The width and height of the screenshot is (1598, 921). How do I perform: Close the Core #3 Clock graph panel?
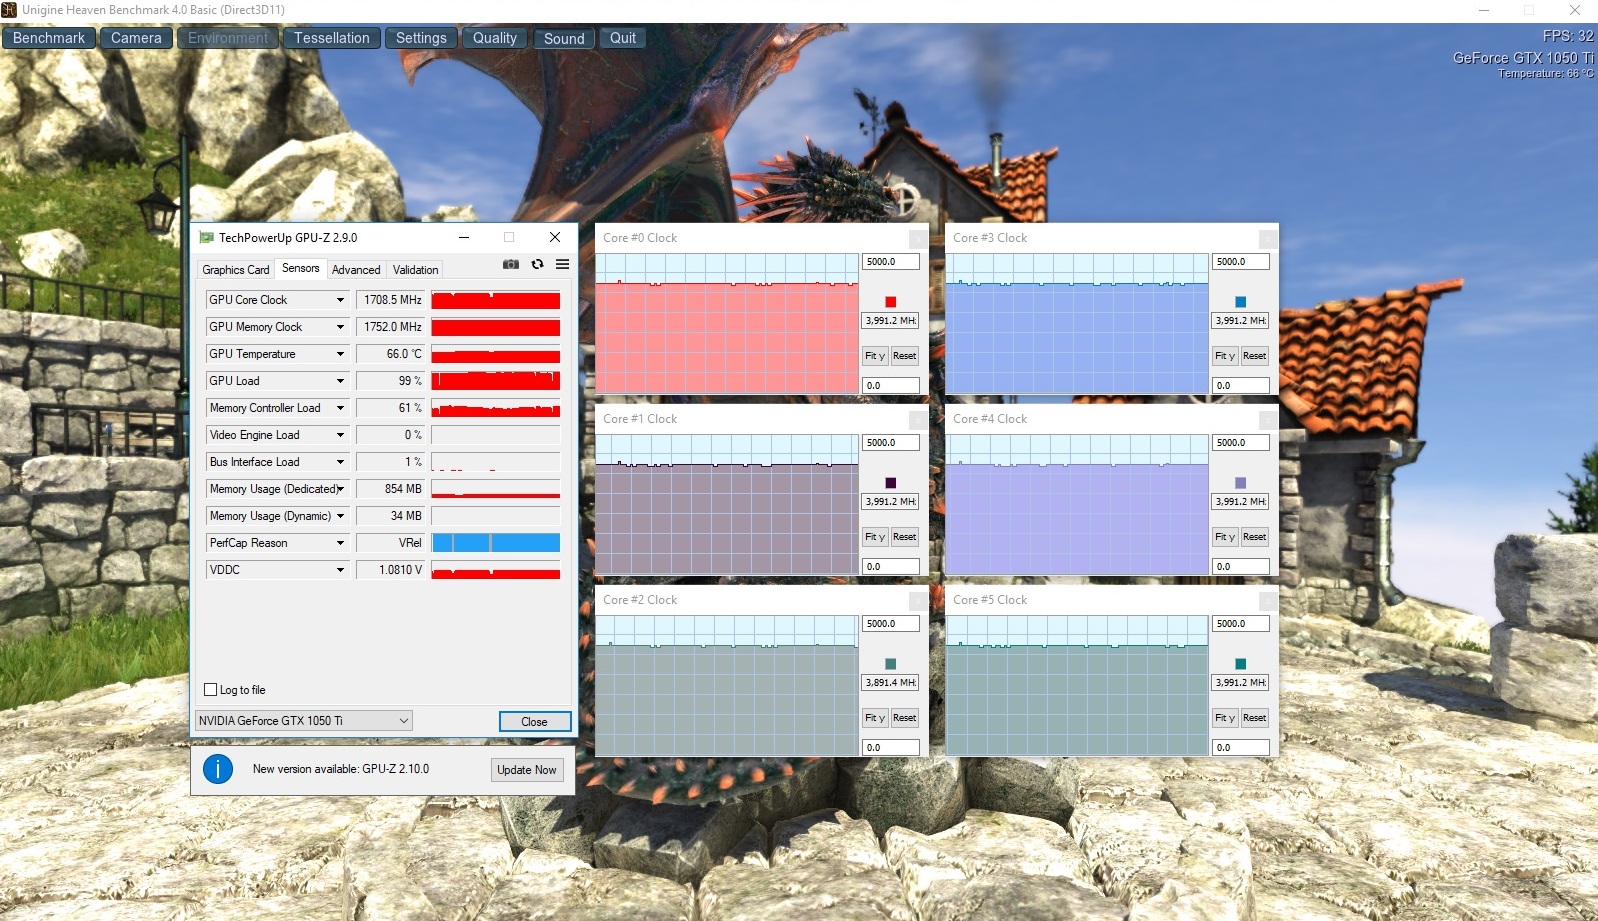pyautogui.click(x=1267, y=239)
